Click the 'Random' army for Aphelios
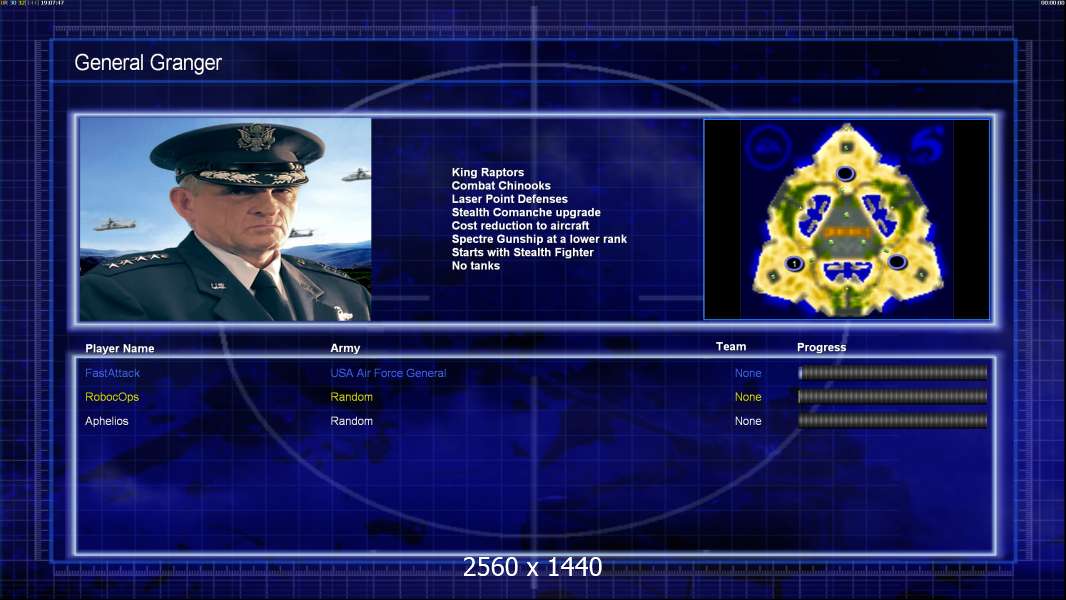Viewport: 1066px width, 600px height. [351, 421]
